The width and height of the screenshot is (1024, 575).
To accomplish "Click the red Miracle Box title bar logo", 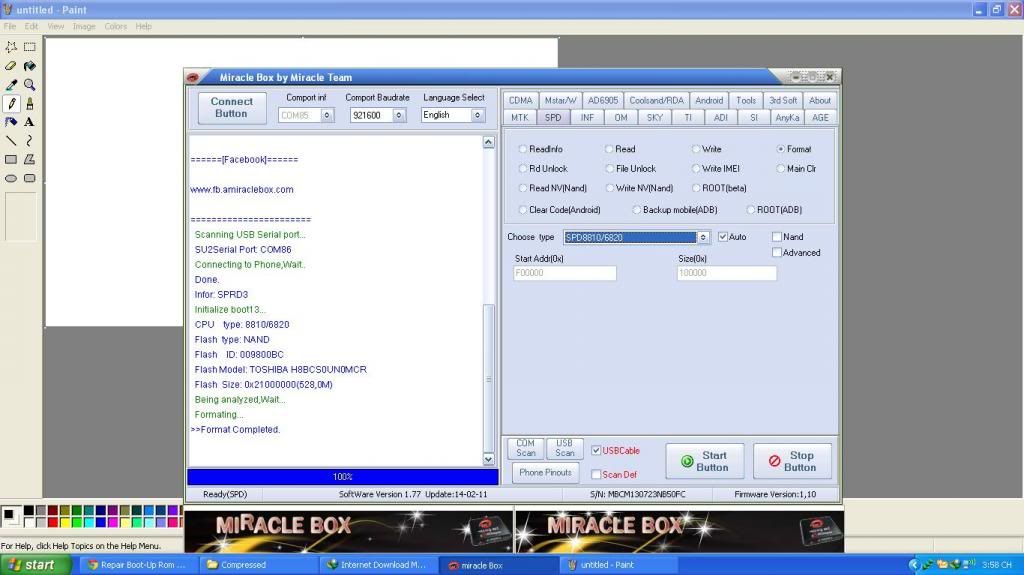I will point(193,77).
